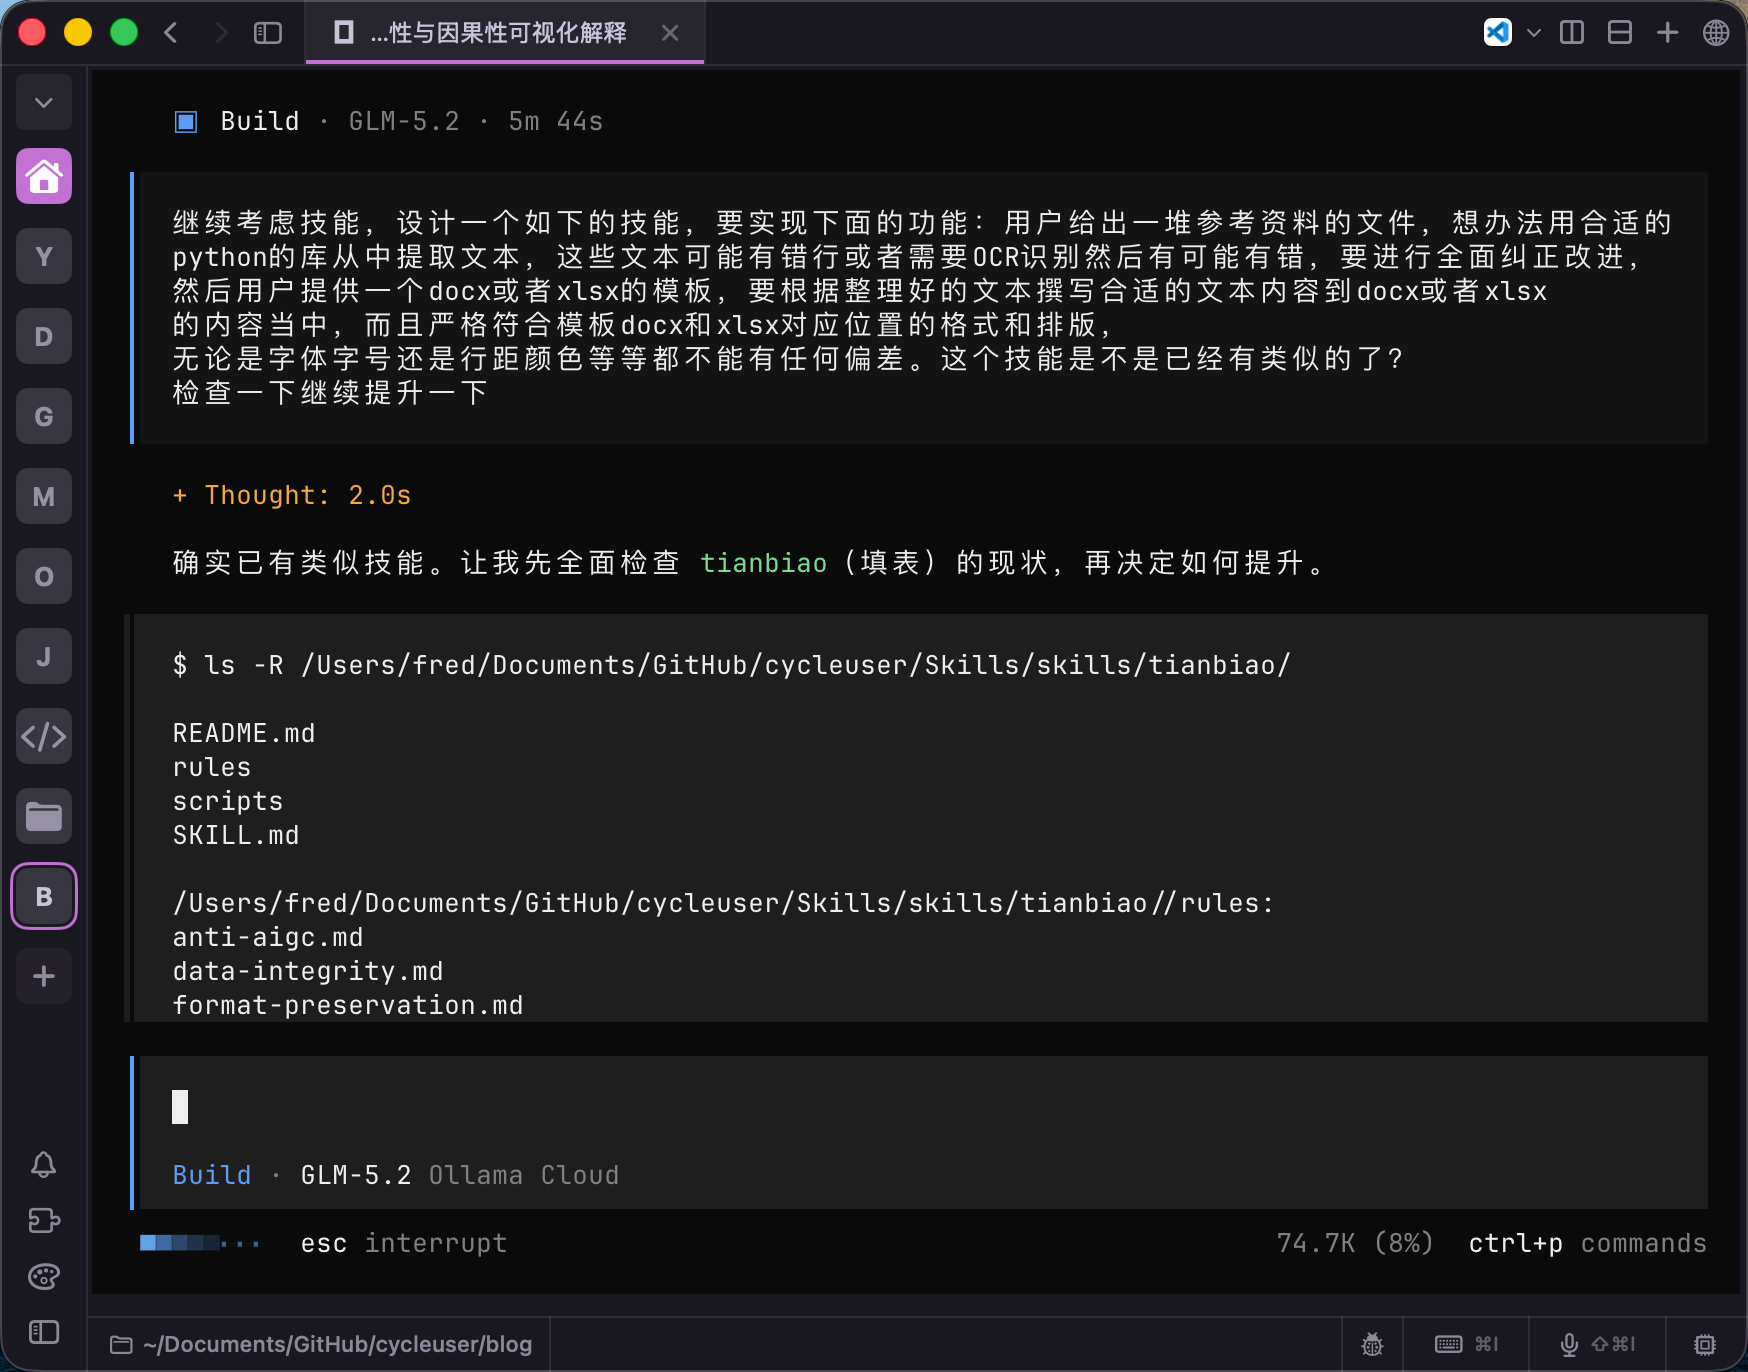Viewport: 1748px width, 1372px height.
Task: Click the Build agent label in prompt
Action: tap(212, 1175)
